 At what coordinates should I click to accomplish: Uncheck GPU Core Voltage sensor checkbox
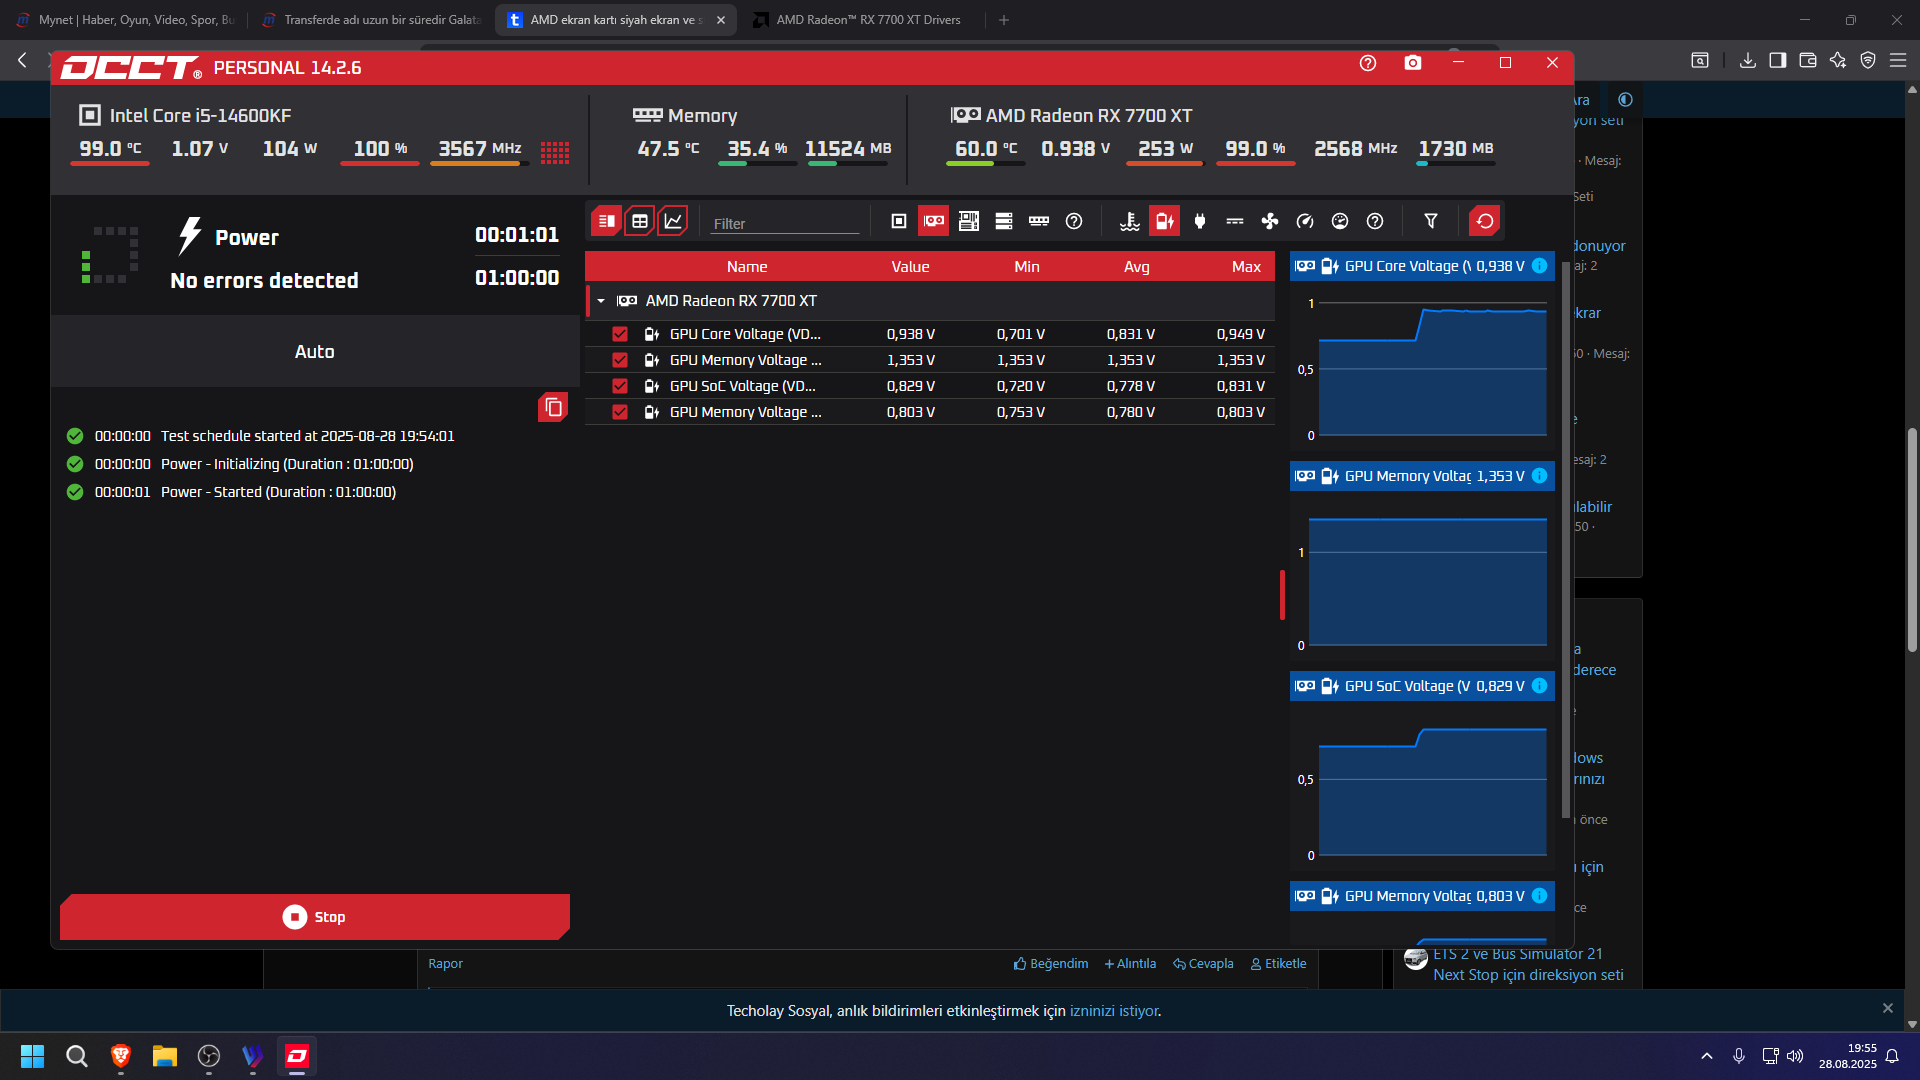[620, 334]
